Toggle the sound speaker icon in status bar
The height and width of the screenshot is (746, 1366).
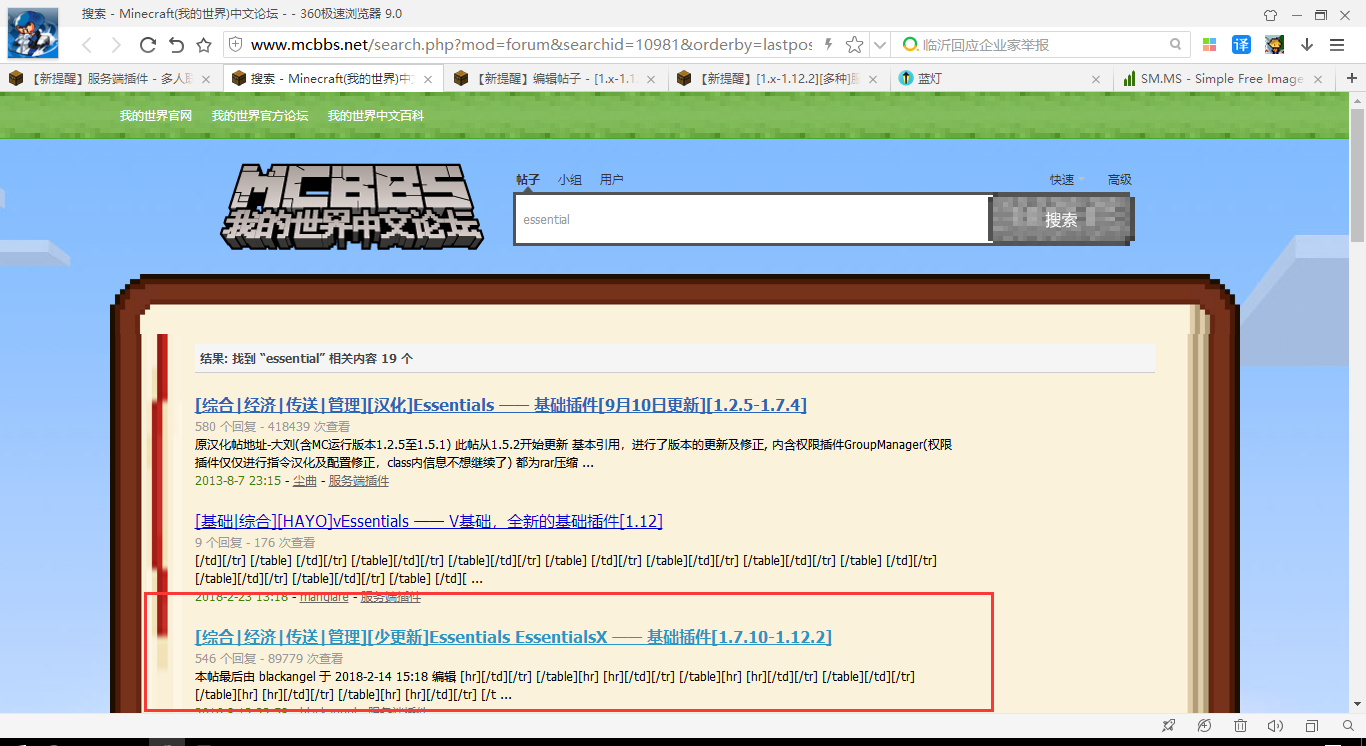(x=1276, y=725)
